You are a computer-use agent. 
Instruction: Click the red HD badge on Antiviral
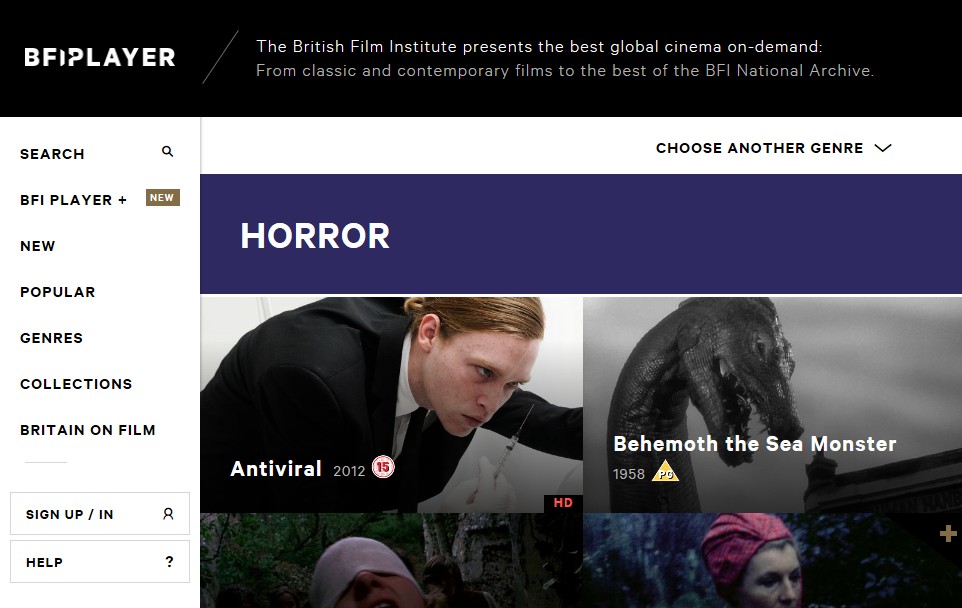pos(563,503)
